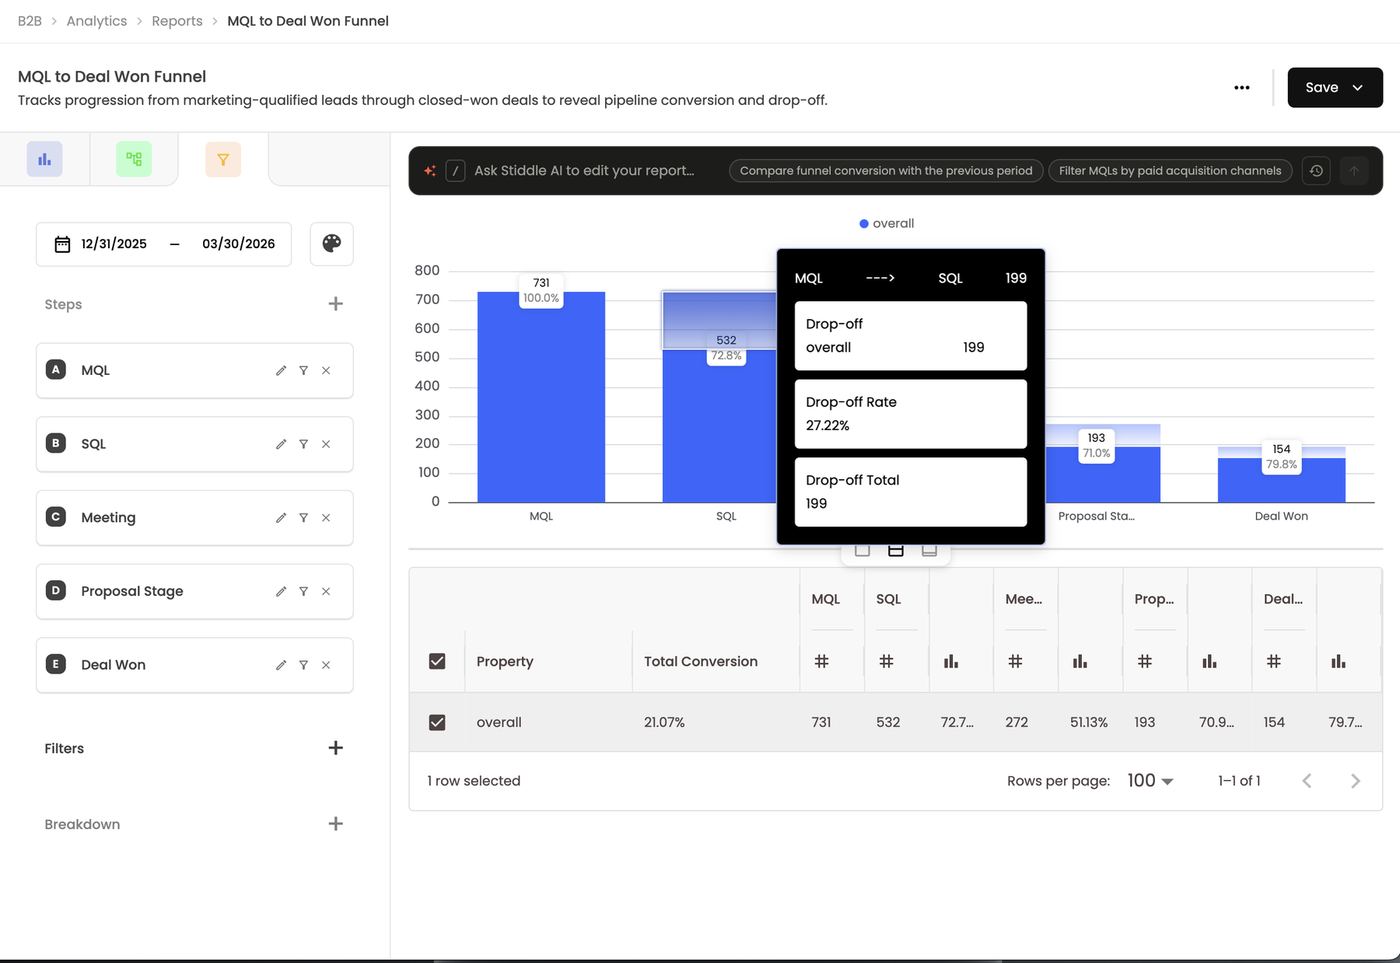Viewport: 1400px width, 963px height.
Task: Switch to the orange funnel tab
Action: point(223,159)
